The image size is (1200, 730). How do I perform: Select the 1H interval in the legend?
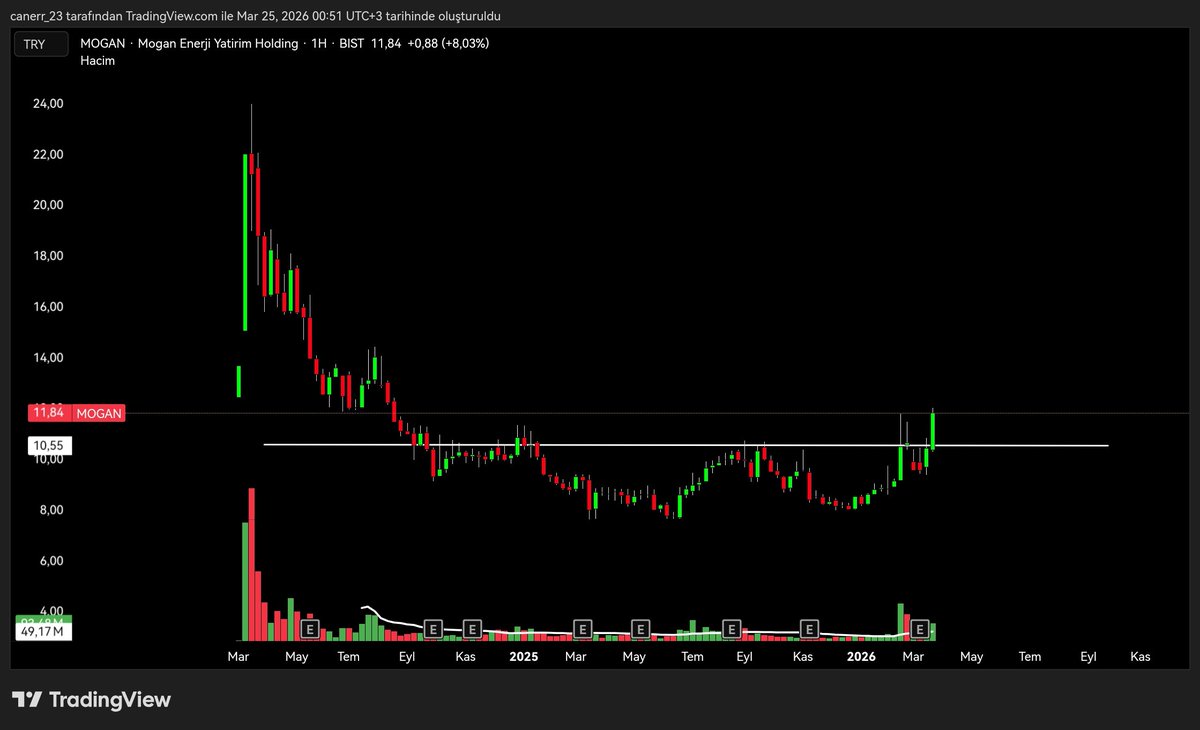pos(319,44)
